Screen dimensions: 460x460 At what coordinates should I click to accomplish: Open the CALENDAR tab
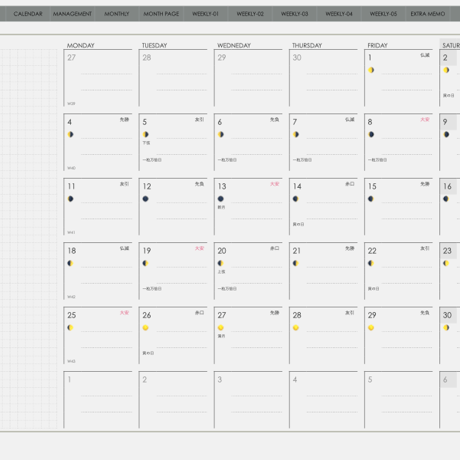28,14
